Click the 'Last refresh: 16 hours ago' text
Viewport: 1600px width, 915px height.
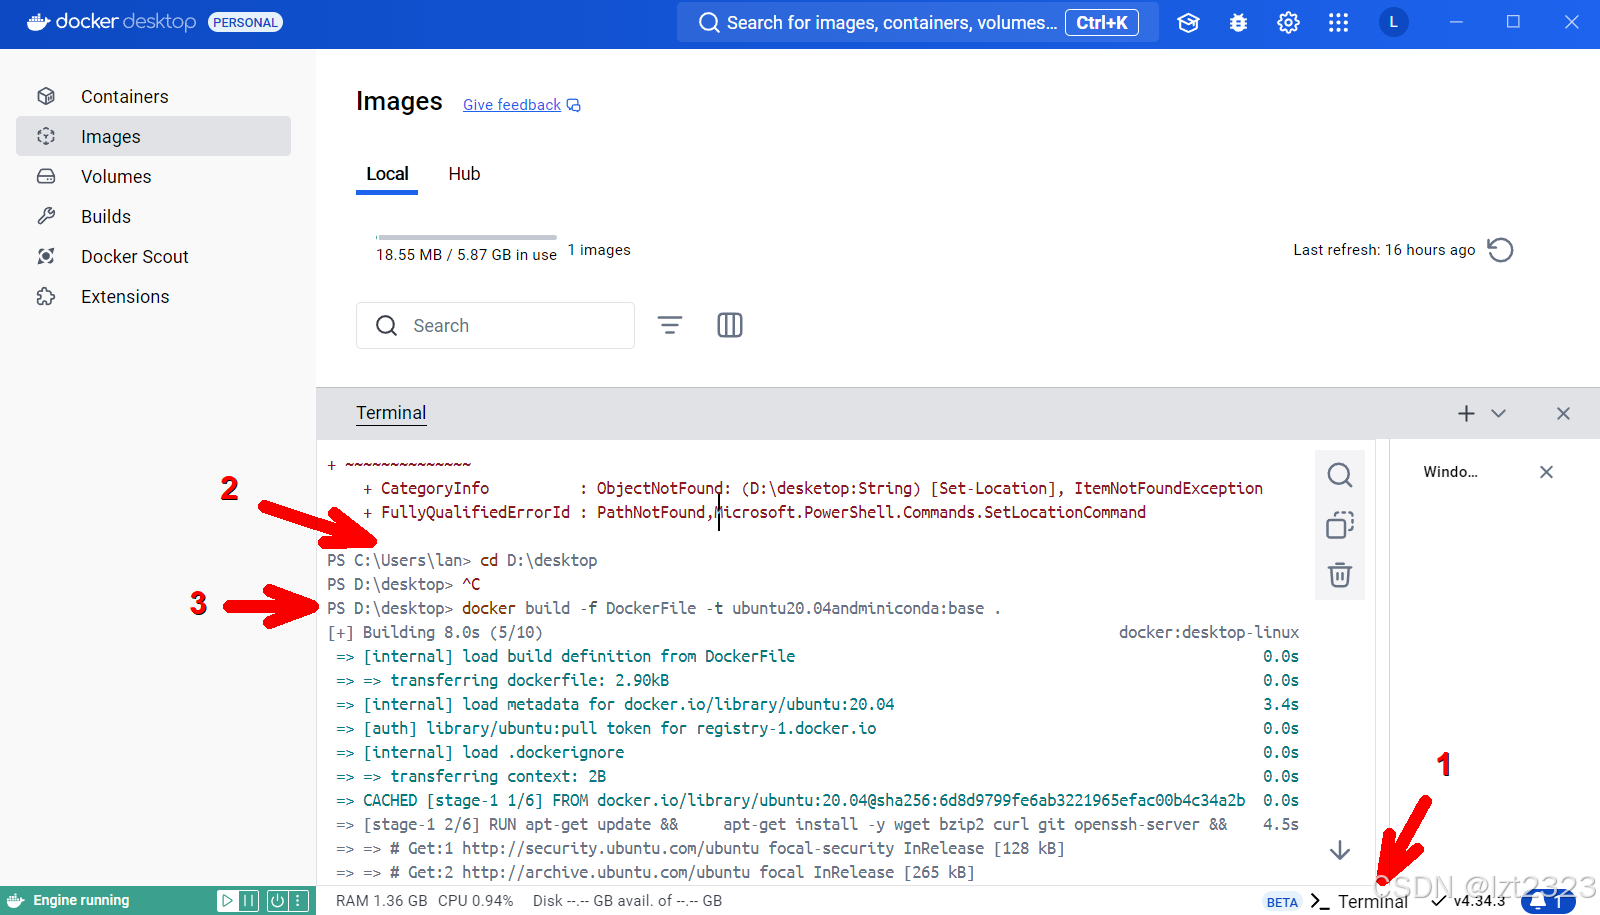click(1384, 250)
